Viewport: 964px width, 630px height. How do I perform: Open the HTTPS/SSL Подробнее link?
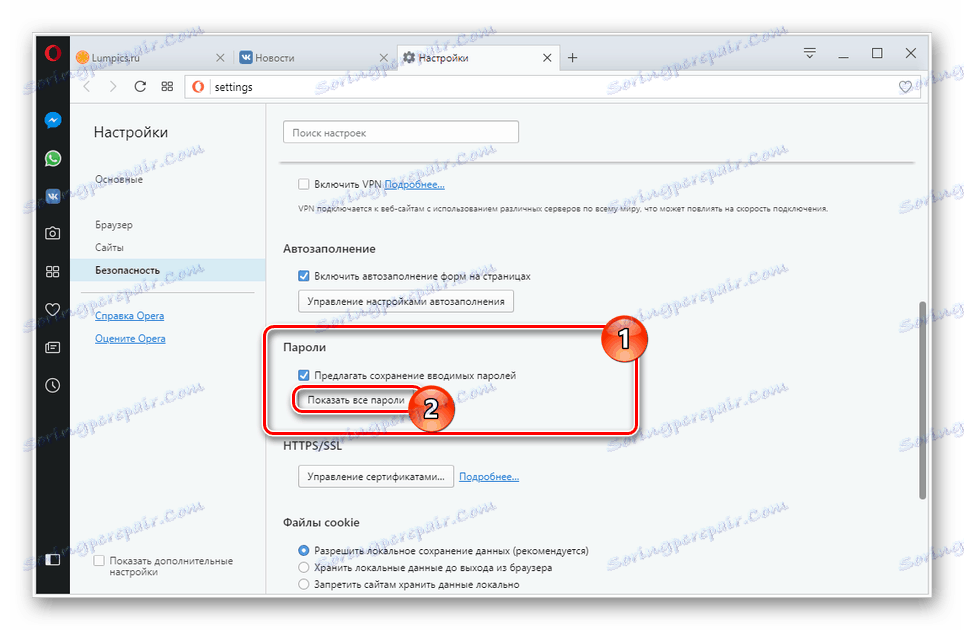(x=489, y=477)
